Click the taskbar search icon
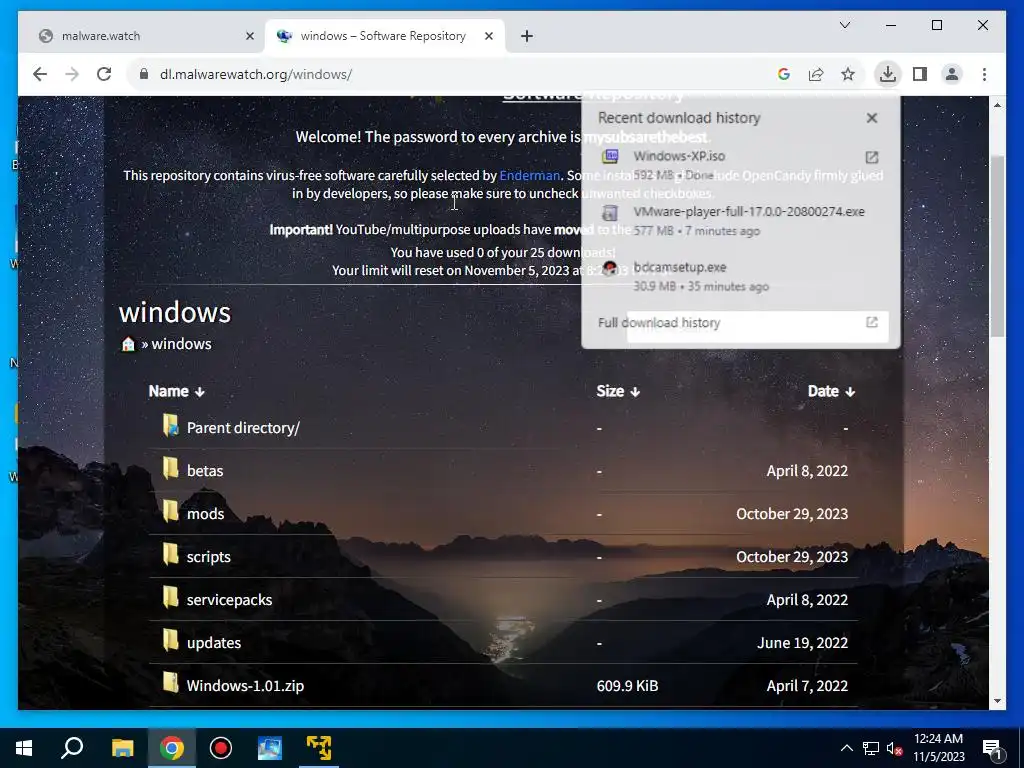The height and width of the screenshot is (768, 1024). pyautogui.click(x=72, y=748)
